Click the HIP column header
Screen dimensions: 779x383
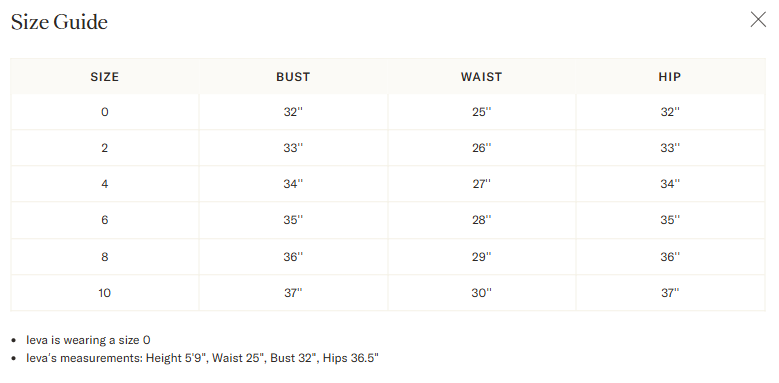click(670, 77)
